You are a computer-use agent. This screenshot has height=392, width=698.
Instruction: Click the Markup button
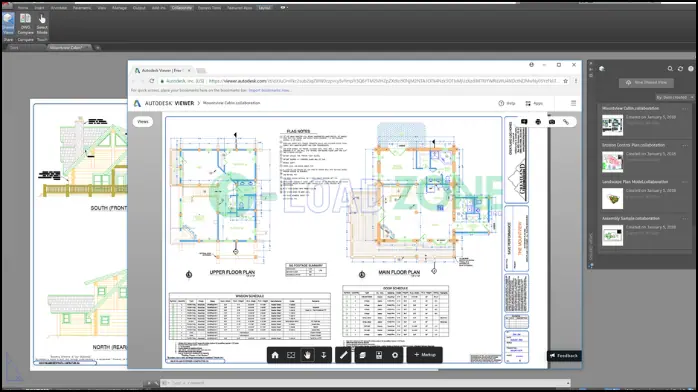coord(425,355)
